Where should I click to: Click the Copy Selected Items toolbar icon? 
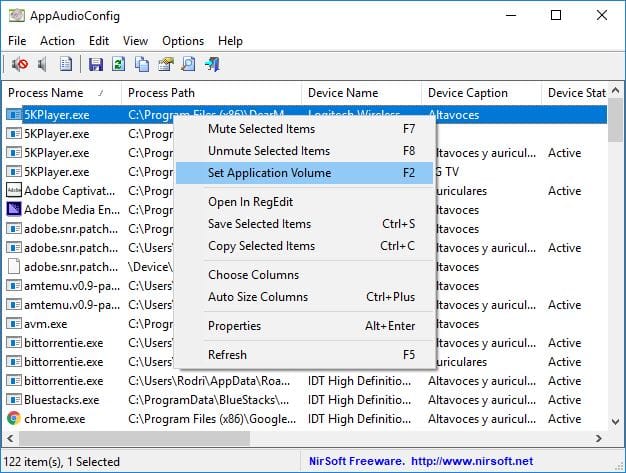142,64
